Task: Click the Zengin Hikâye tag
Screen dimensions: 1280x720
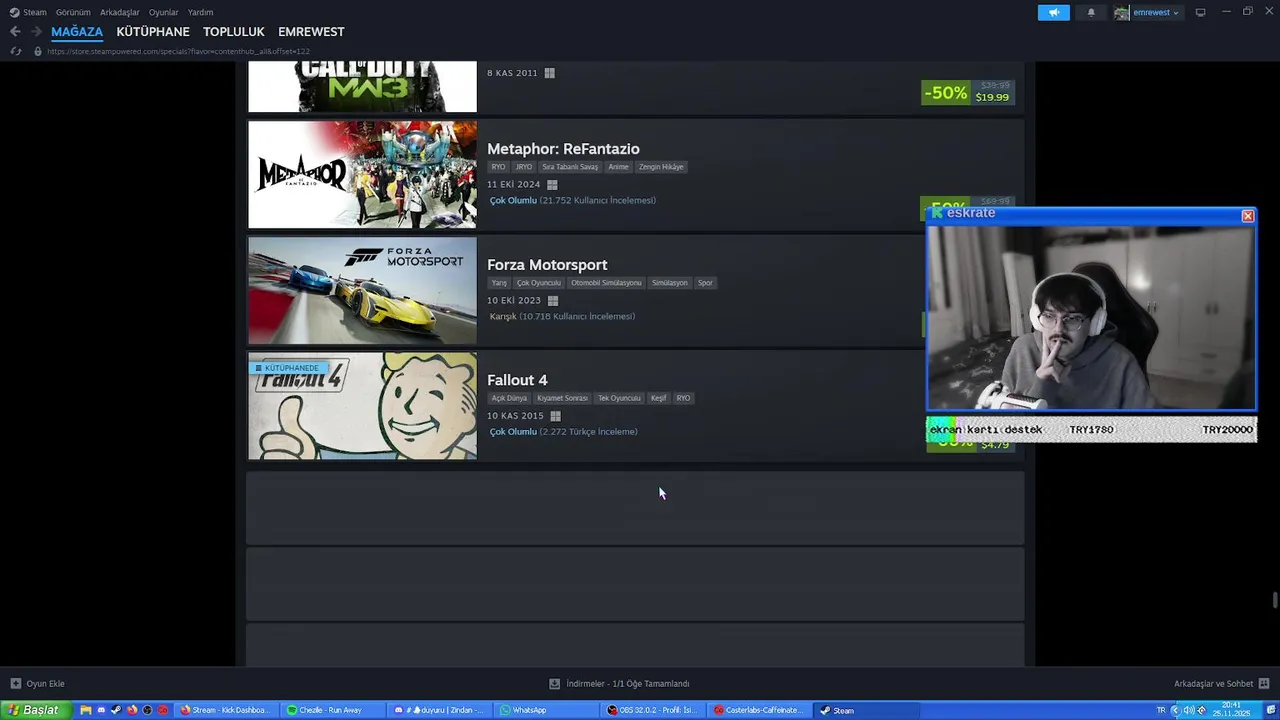Action: (x=662, y=167)
